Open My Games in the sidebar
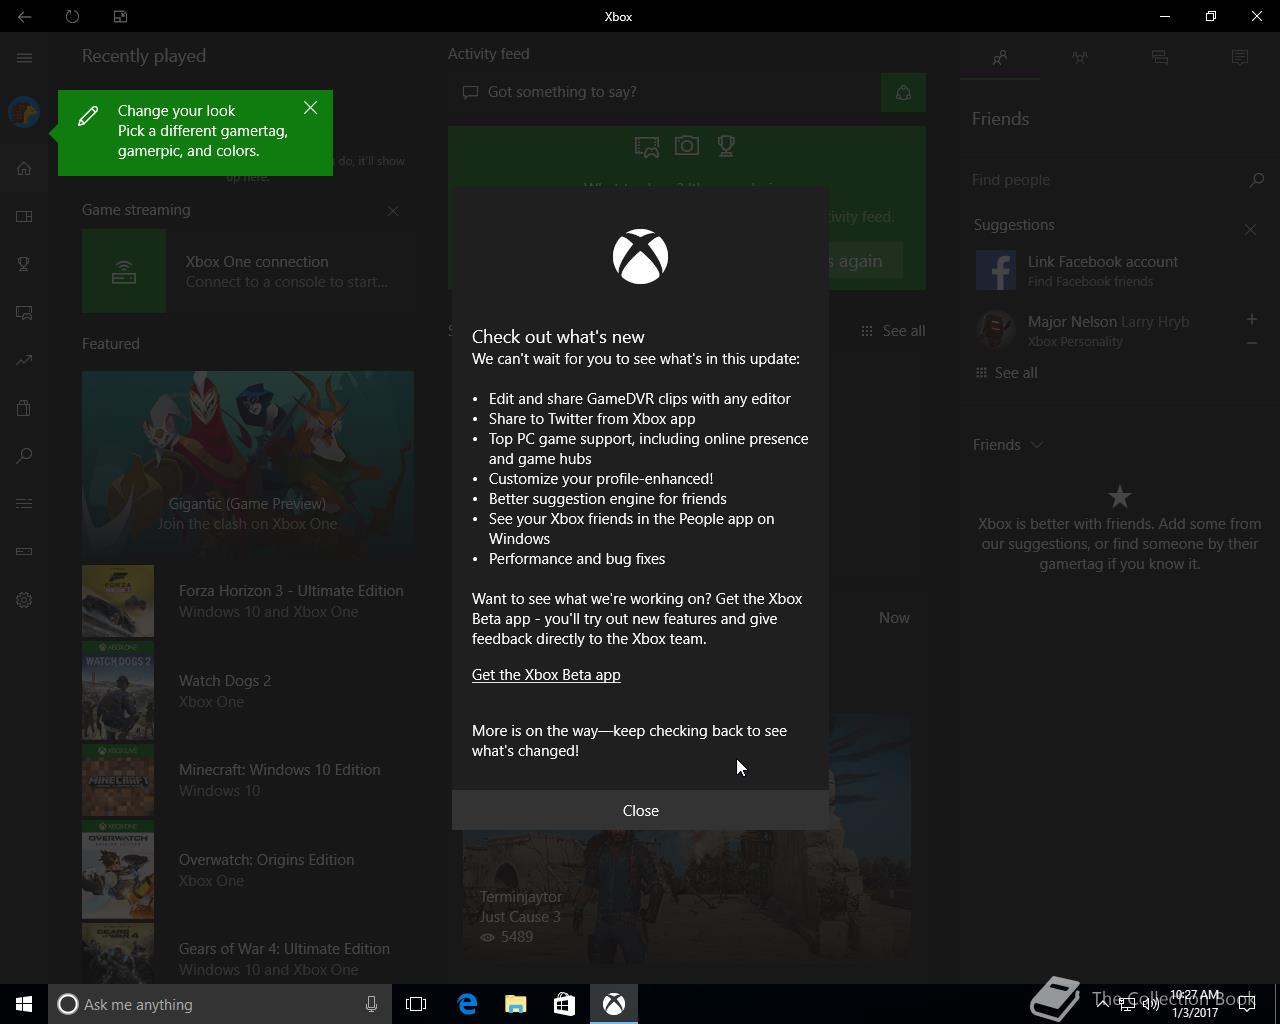 click(x=24, y=216)
